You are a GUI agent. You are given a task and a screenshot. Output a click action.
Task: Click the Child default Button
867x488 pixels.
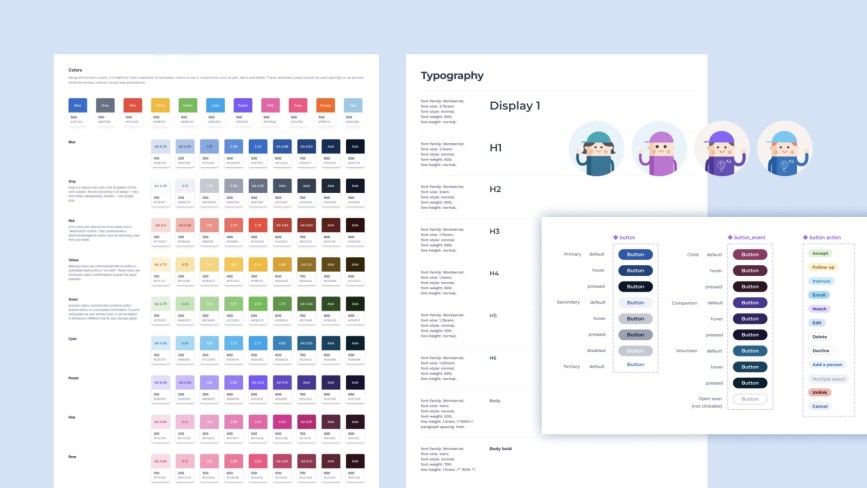click(x=750, y=254)
